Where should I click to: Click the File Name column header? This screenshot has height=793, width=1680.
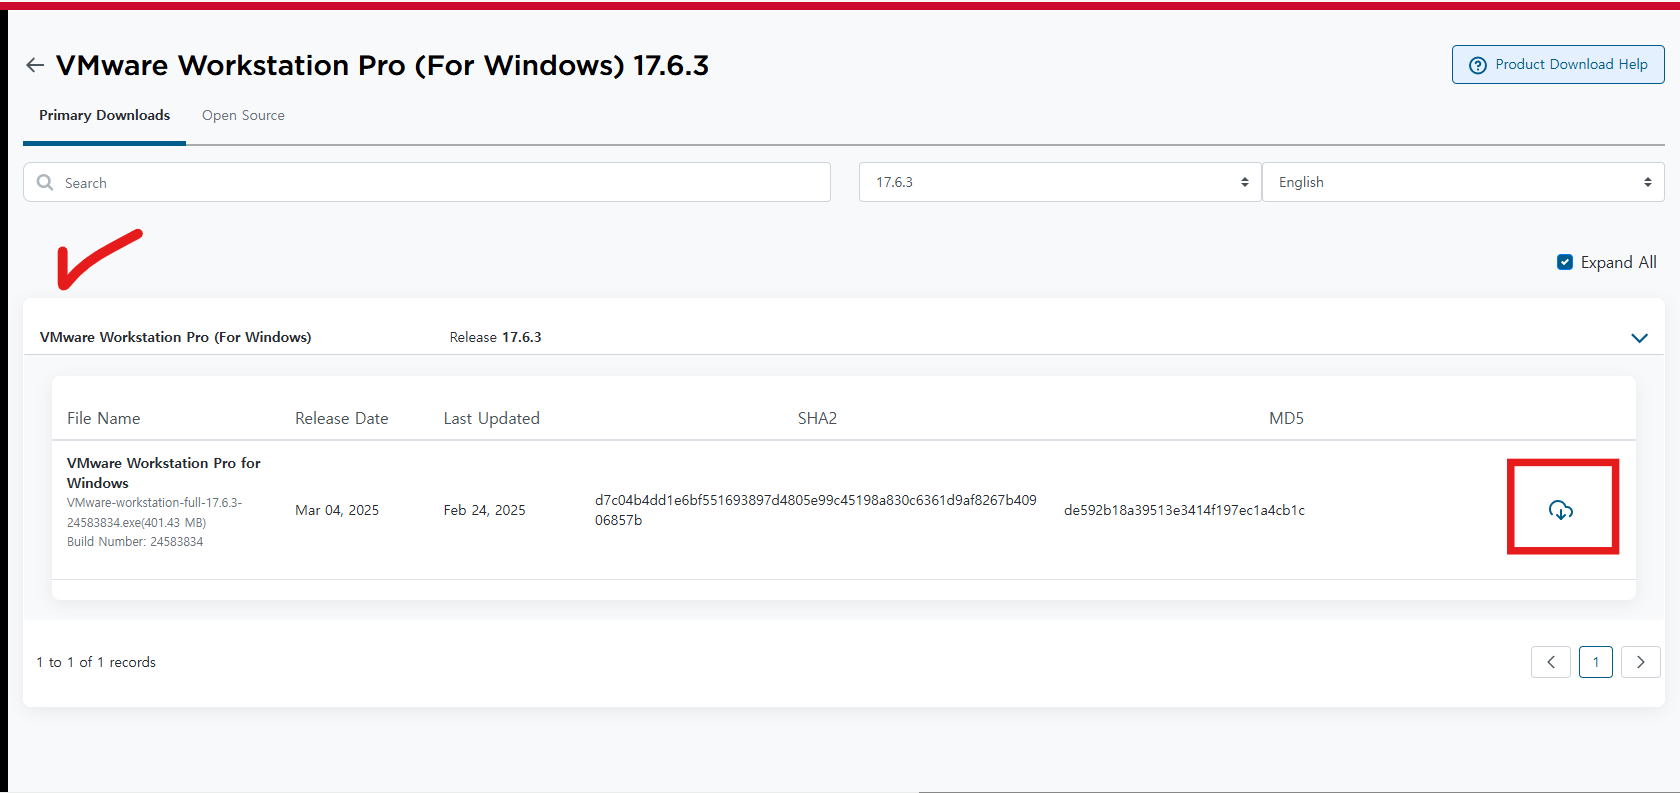(104, 418)
